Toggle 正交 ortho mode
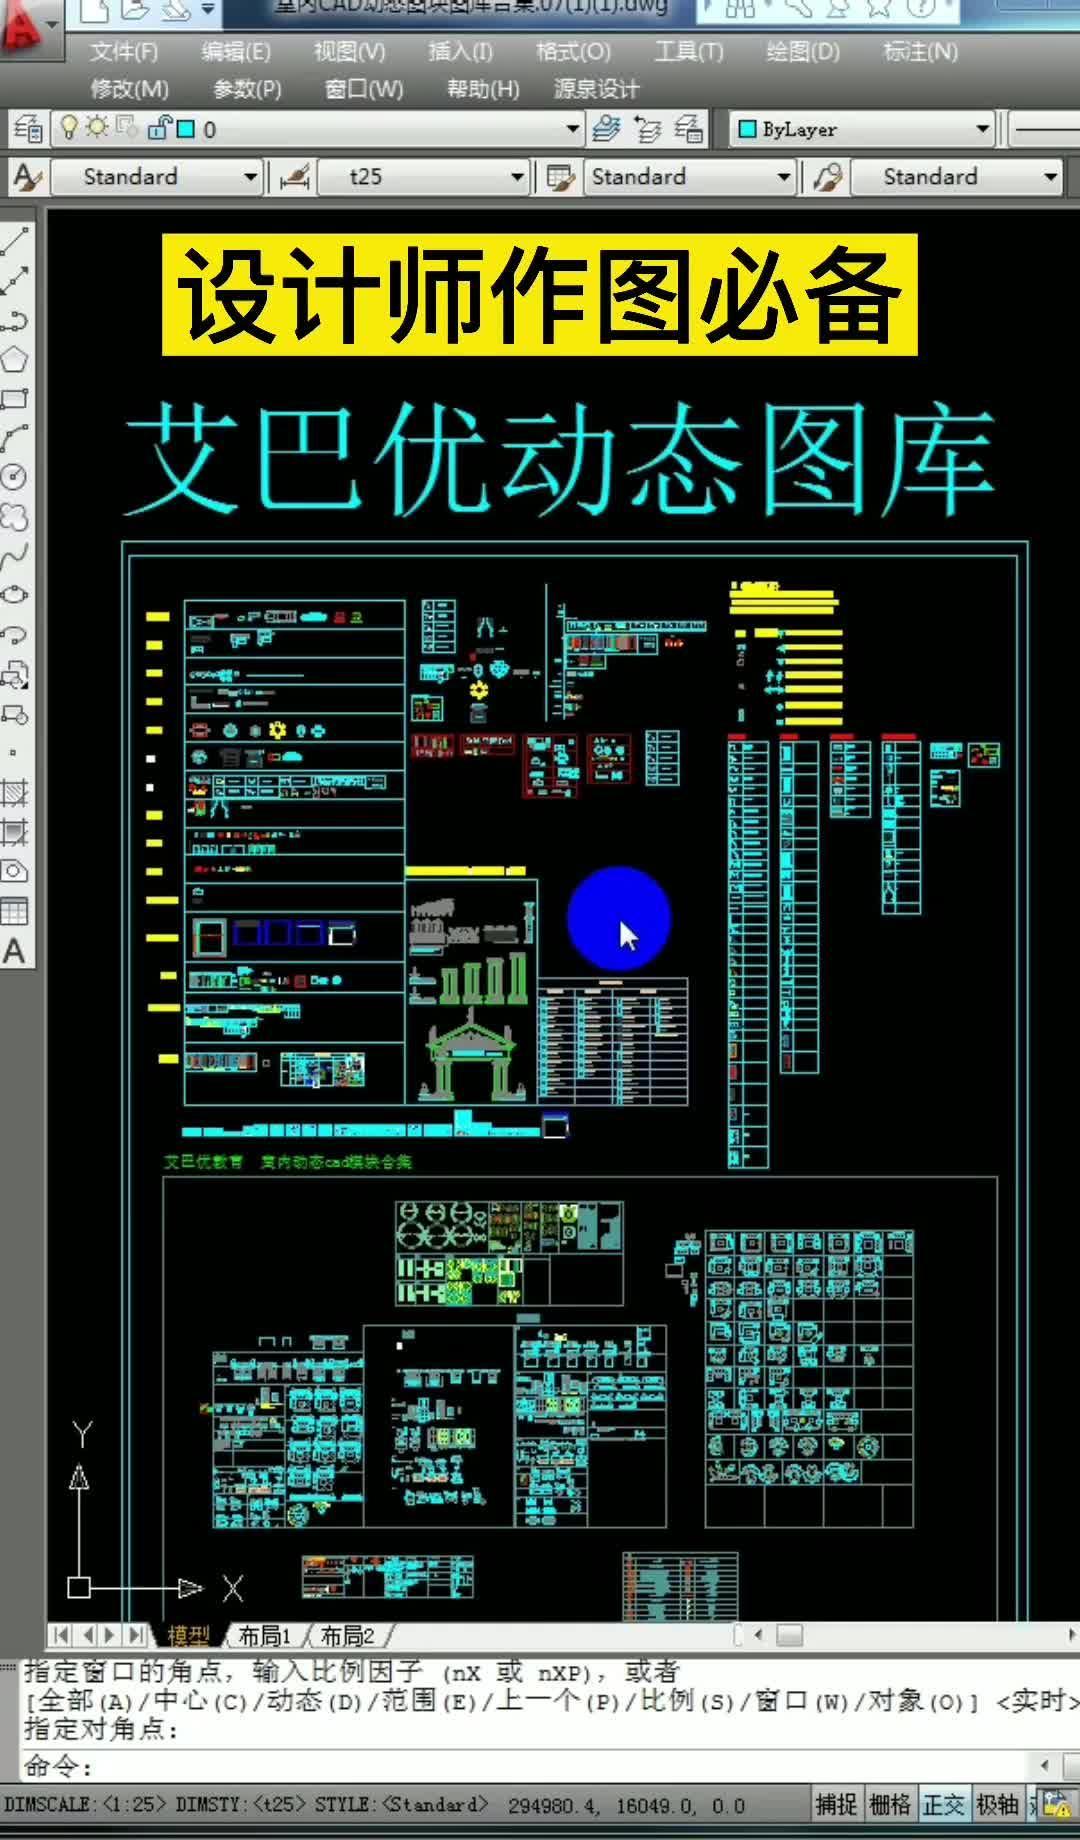This screenshot has width=1080, height=1840. point(944,1804)
